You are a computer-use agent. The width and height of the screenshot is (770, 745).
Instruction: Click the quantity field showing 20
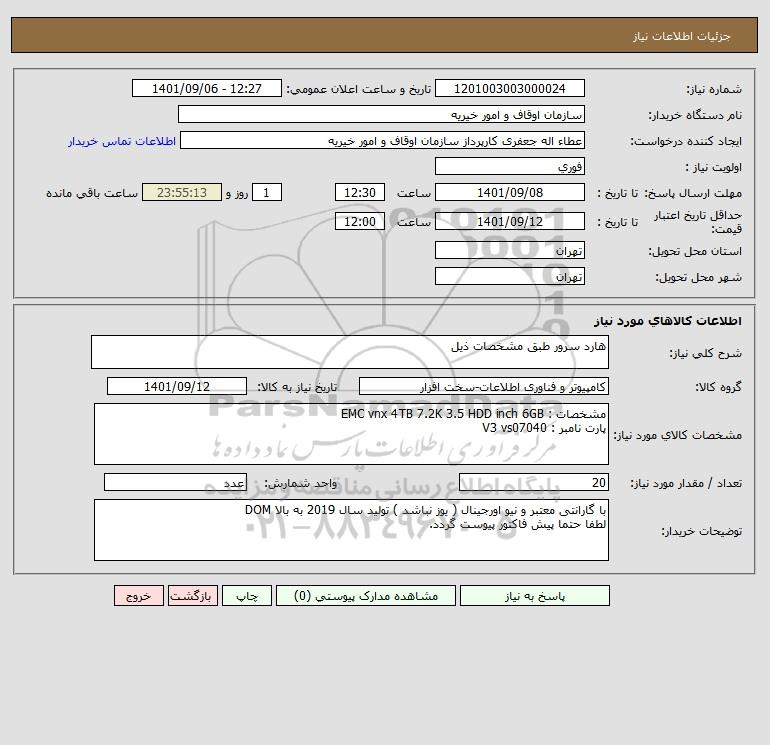534,482
